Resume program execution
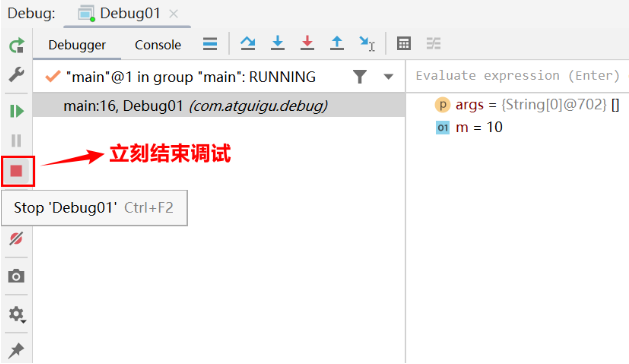The image size is (629, 364). (x=16, y=111)
